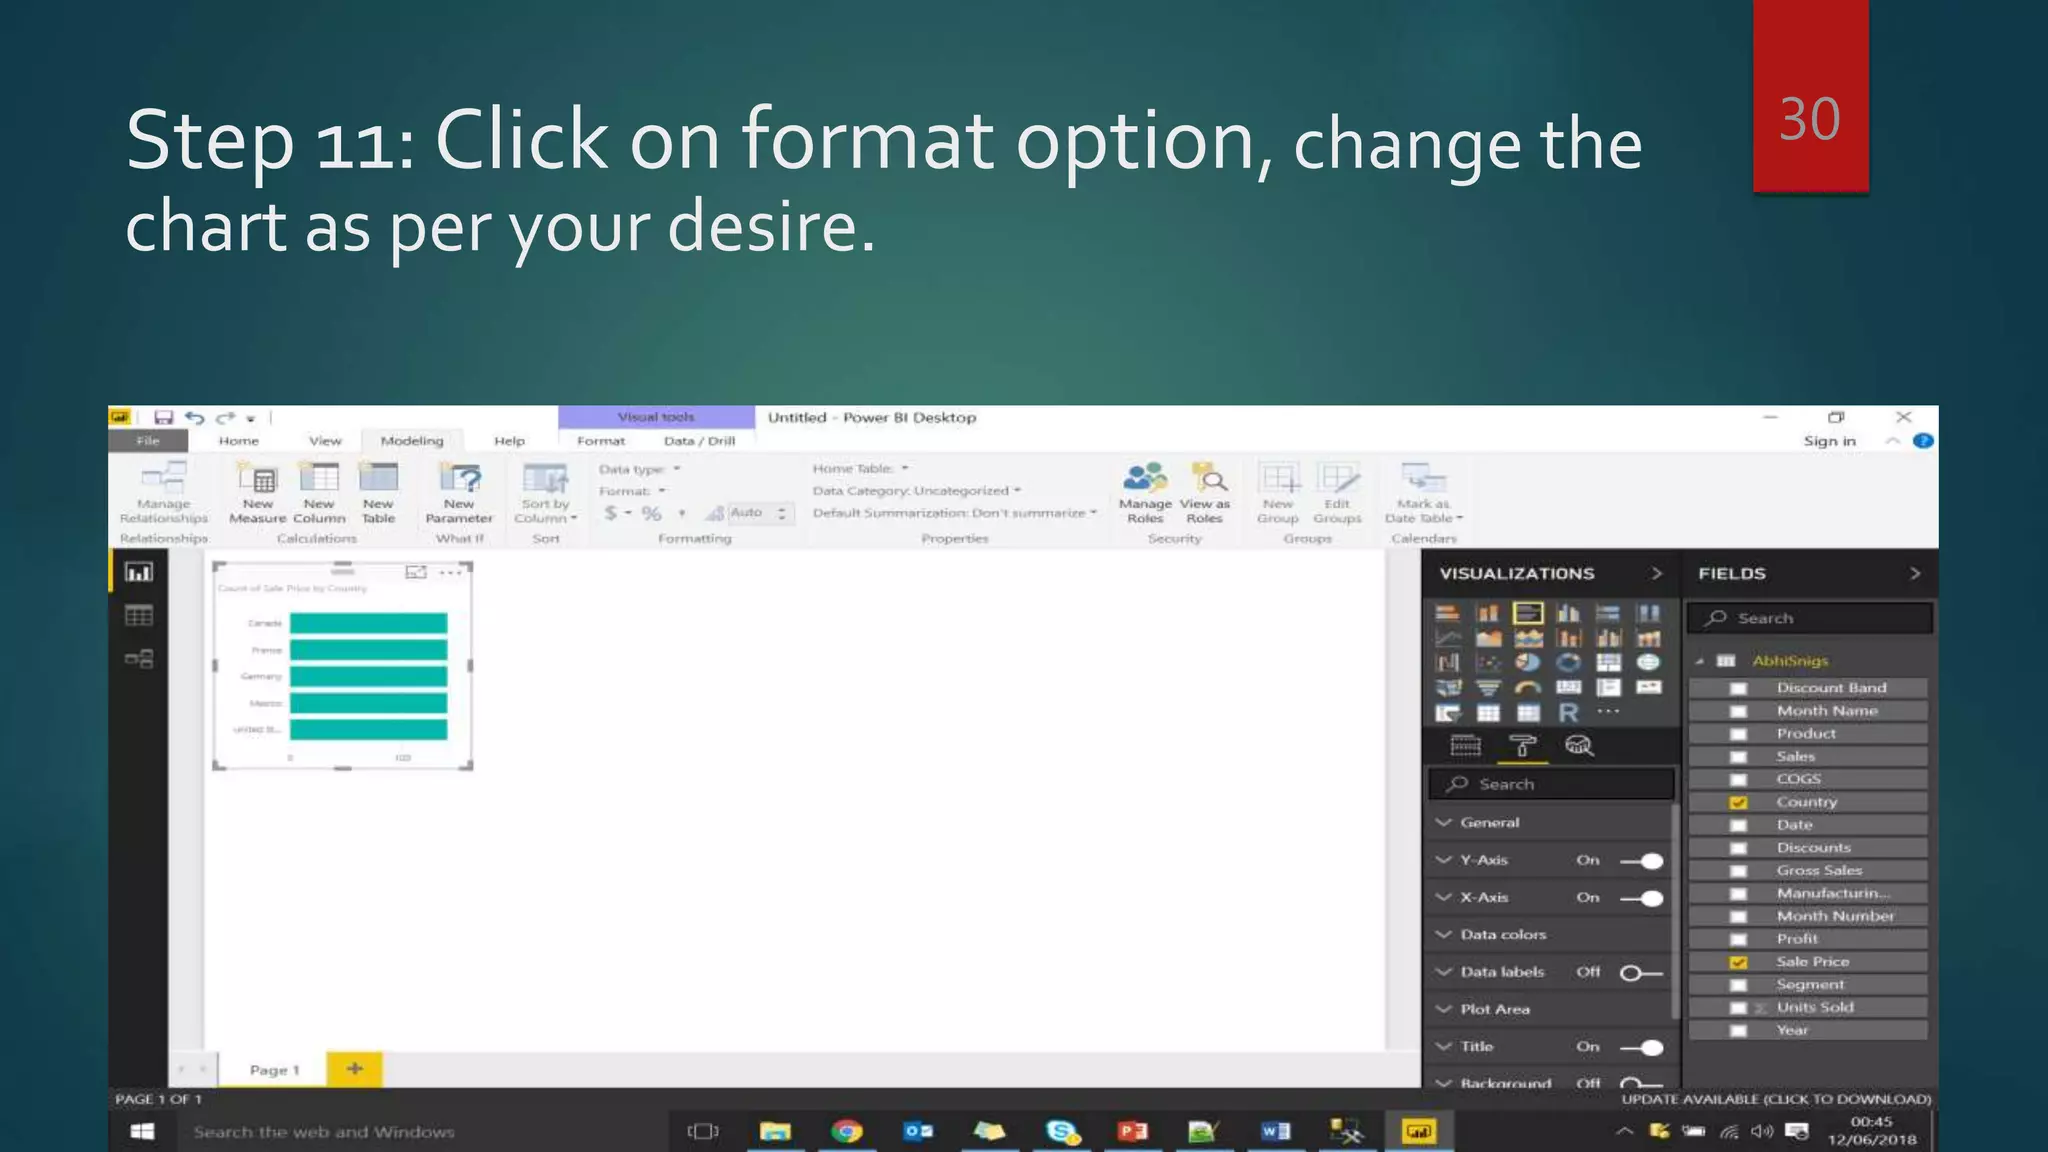Open chart's more options ellipsis
The width and height of the screenshot is (2048, 1152).
[451, 572]
